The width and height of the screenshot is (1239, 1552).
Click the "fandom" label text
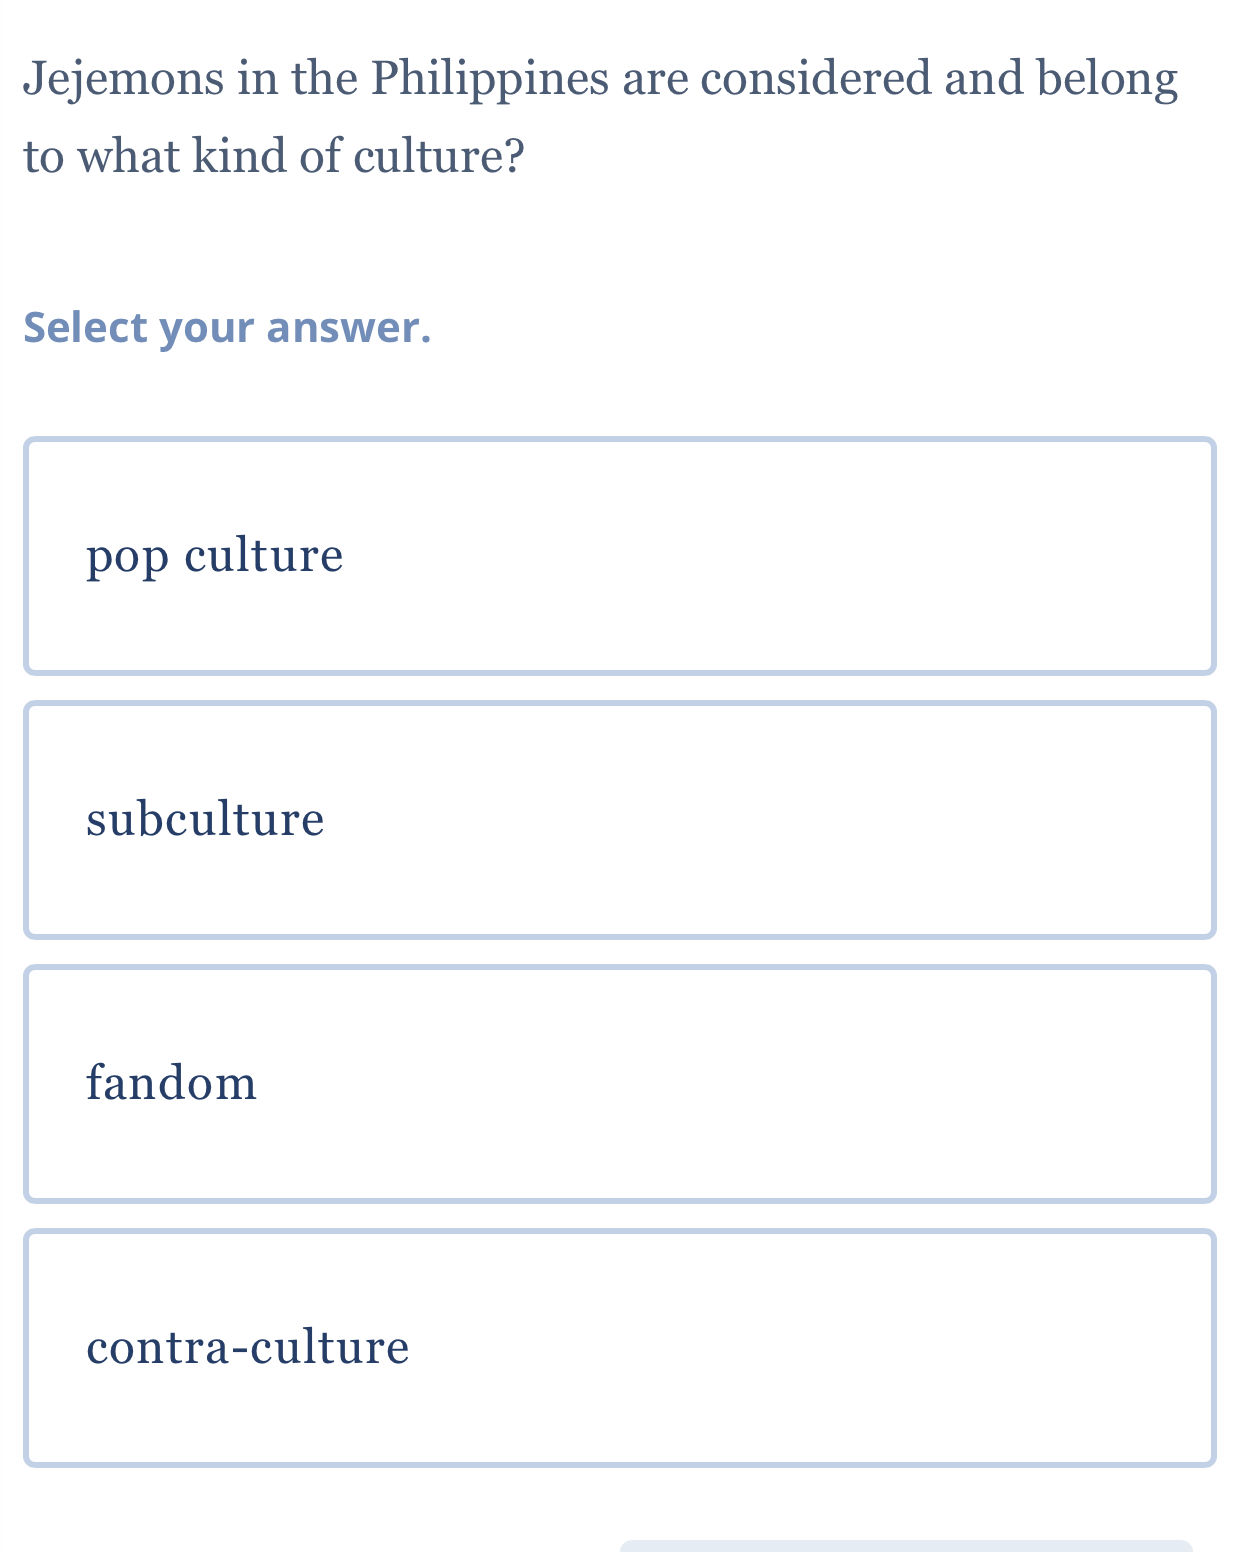[171, 1084]
